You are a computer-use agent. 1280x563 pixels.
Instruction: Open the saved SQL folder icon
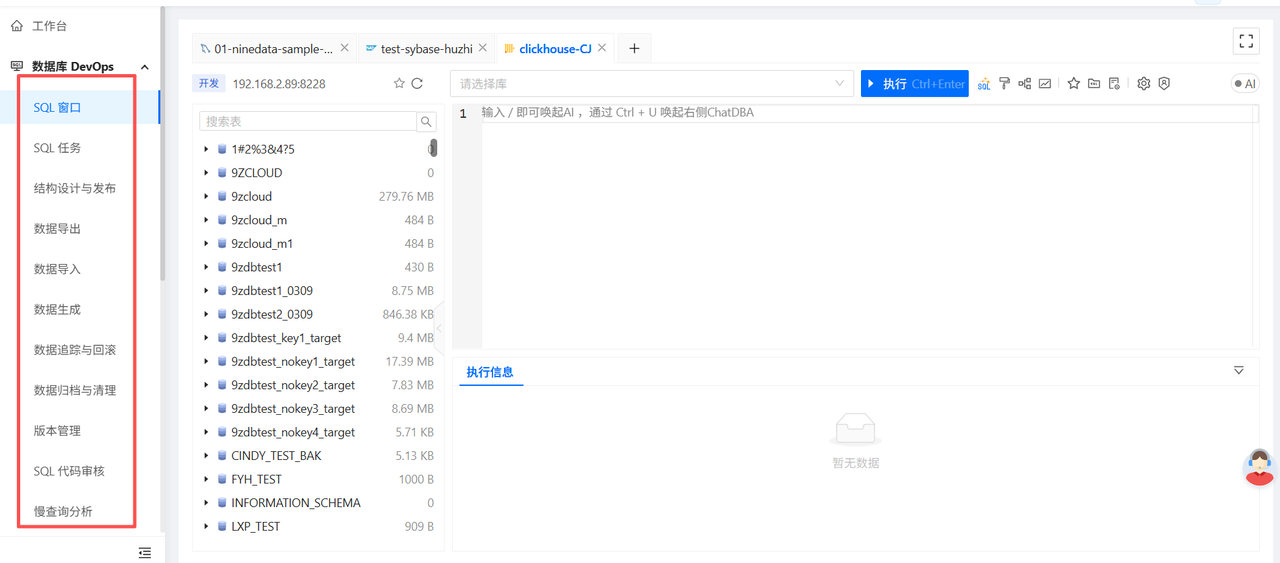pos(1094,84)
